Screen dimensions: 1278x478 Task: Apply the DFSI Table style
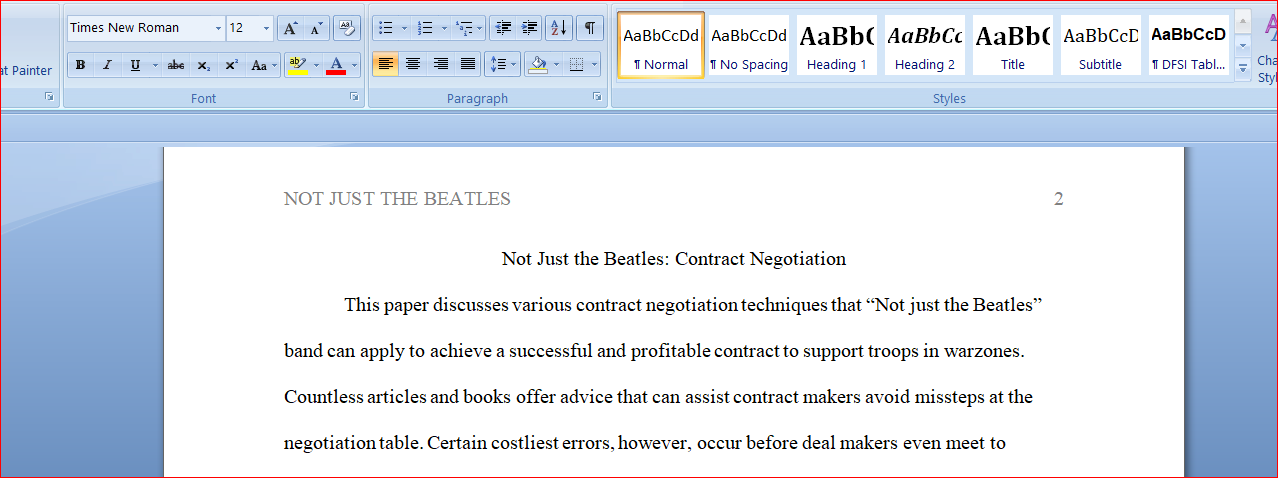pos(1189,45)
